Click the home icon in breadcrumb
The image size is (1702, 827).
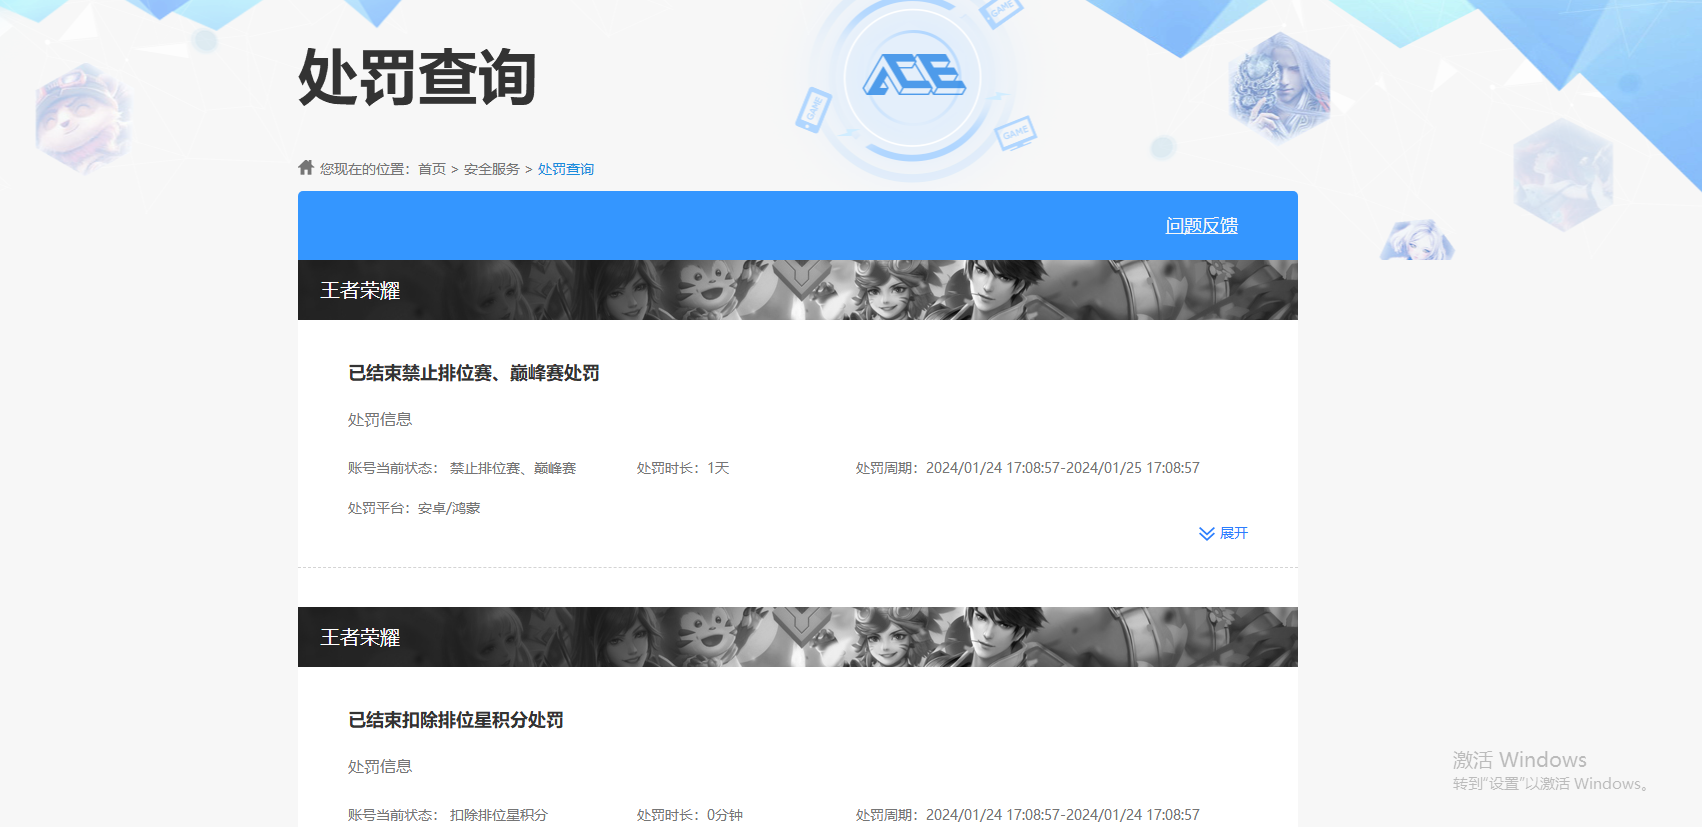306,167
